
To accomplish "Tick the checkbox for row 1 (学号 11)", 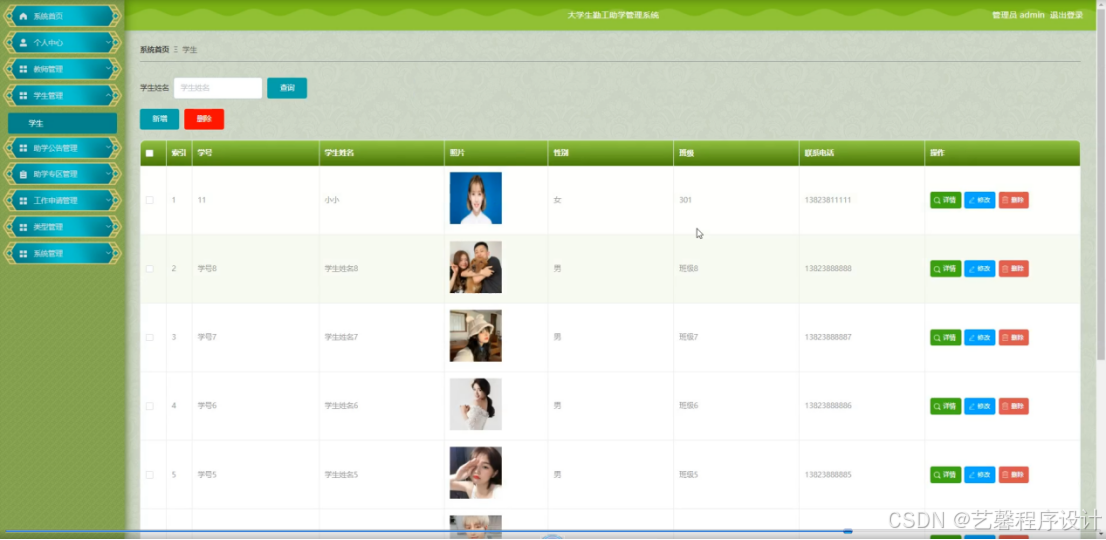I will coord(150,200).
